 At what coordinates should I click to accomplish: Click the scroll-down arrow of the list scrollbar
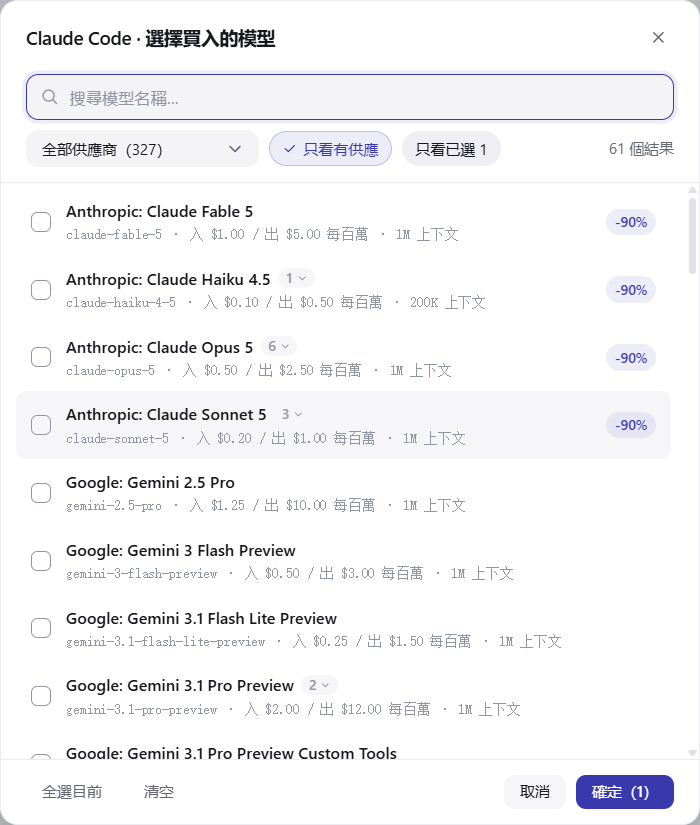pyautogui.click(x=692, y=753)
